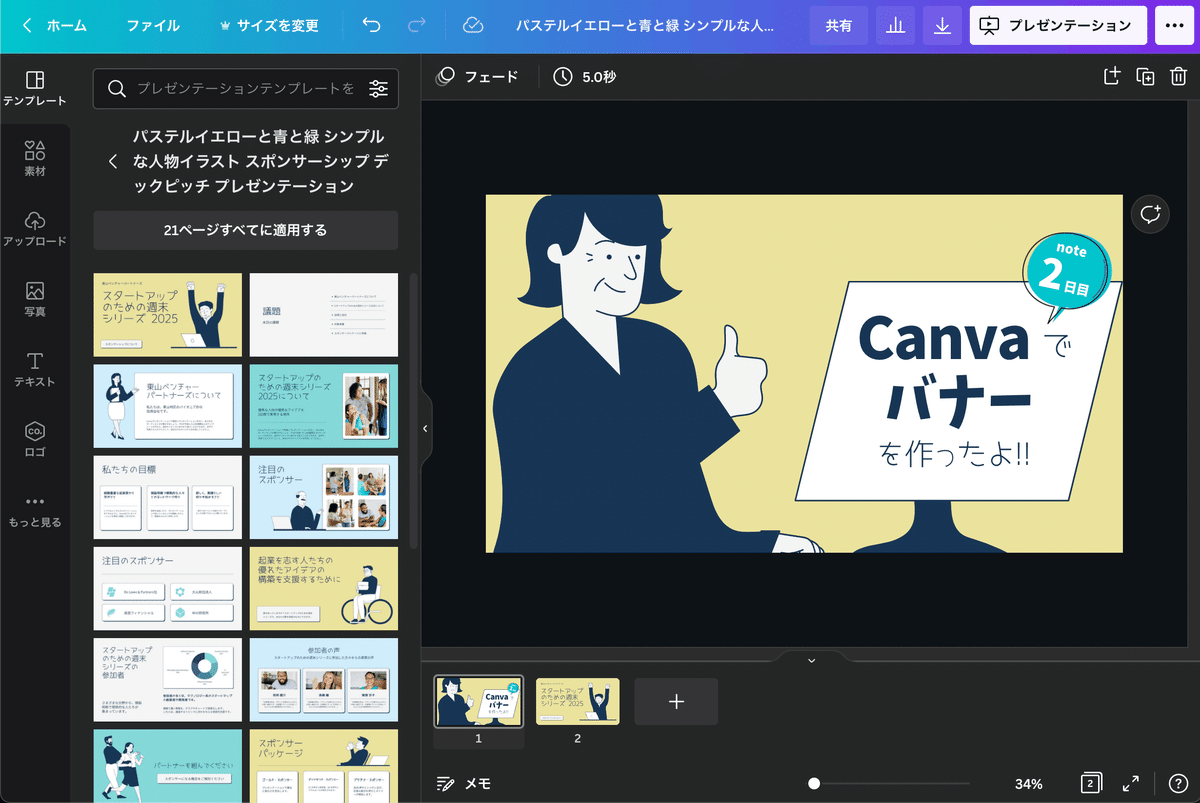Open the analytics chart icon

(895, 26)
